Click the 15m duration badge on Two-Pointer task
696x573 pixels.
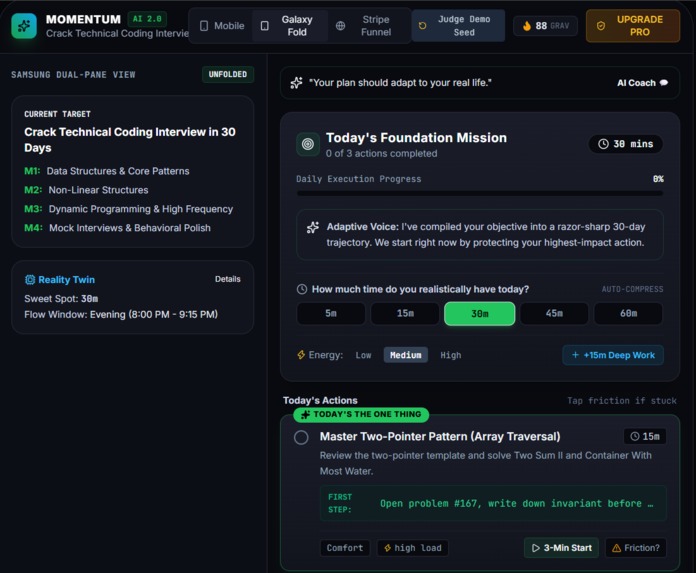645,436
